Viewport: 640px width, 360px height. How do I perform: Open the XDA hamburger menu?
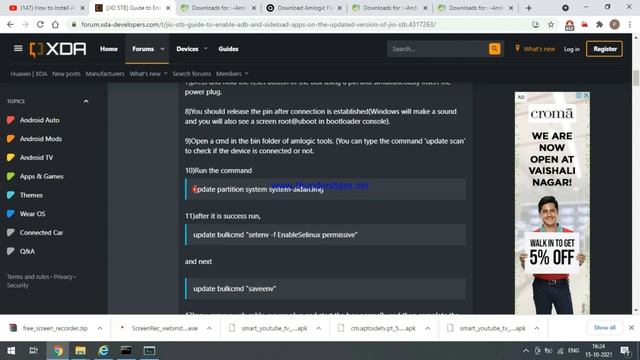pos(18,49)
